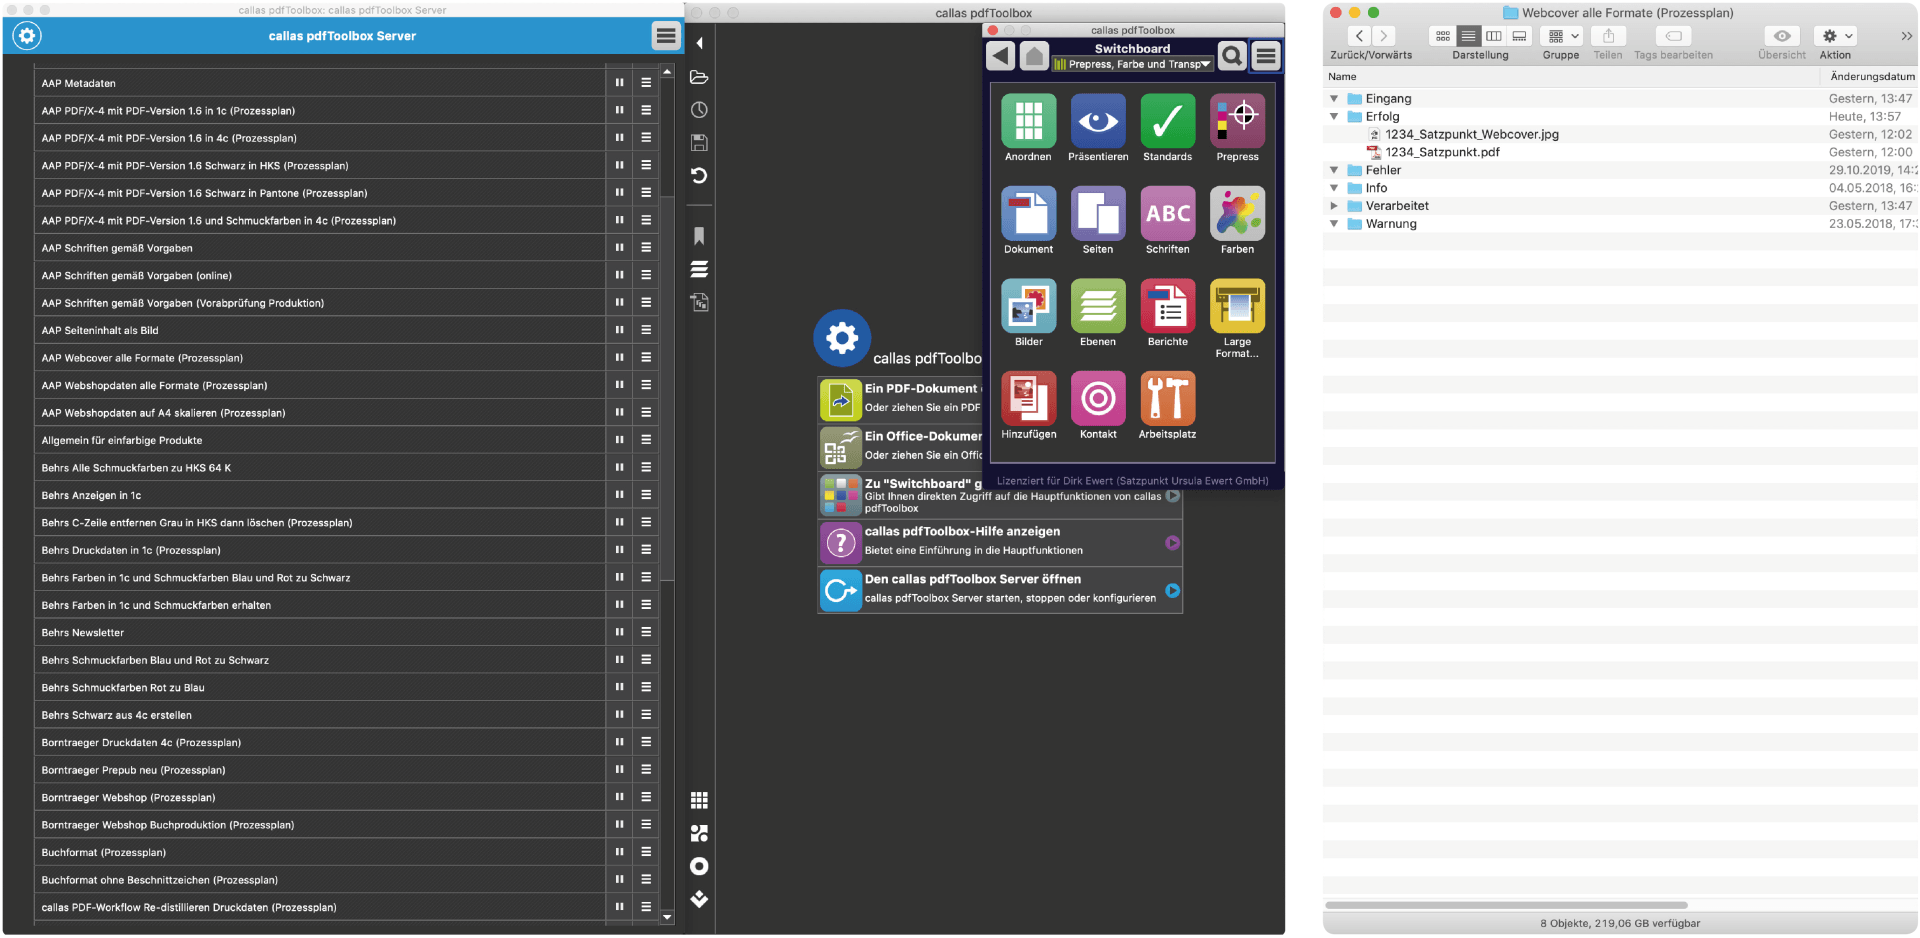Click the scroll-down arrow of server list
1920x938 pixels.
667,916
